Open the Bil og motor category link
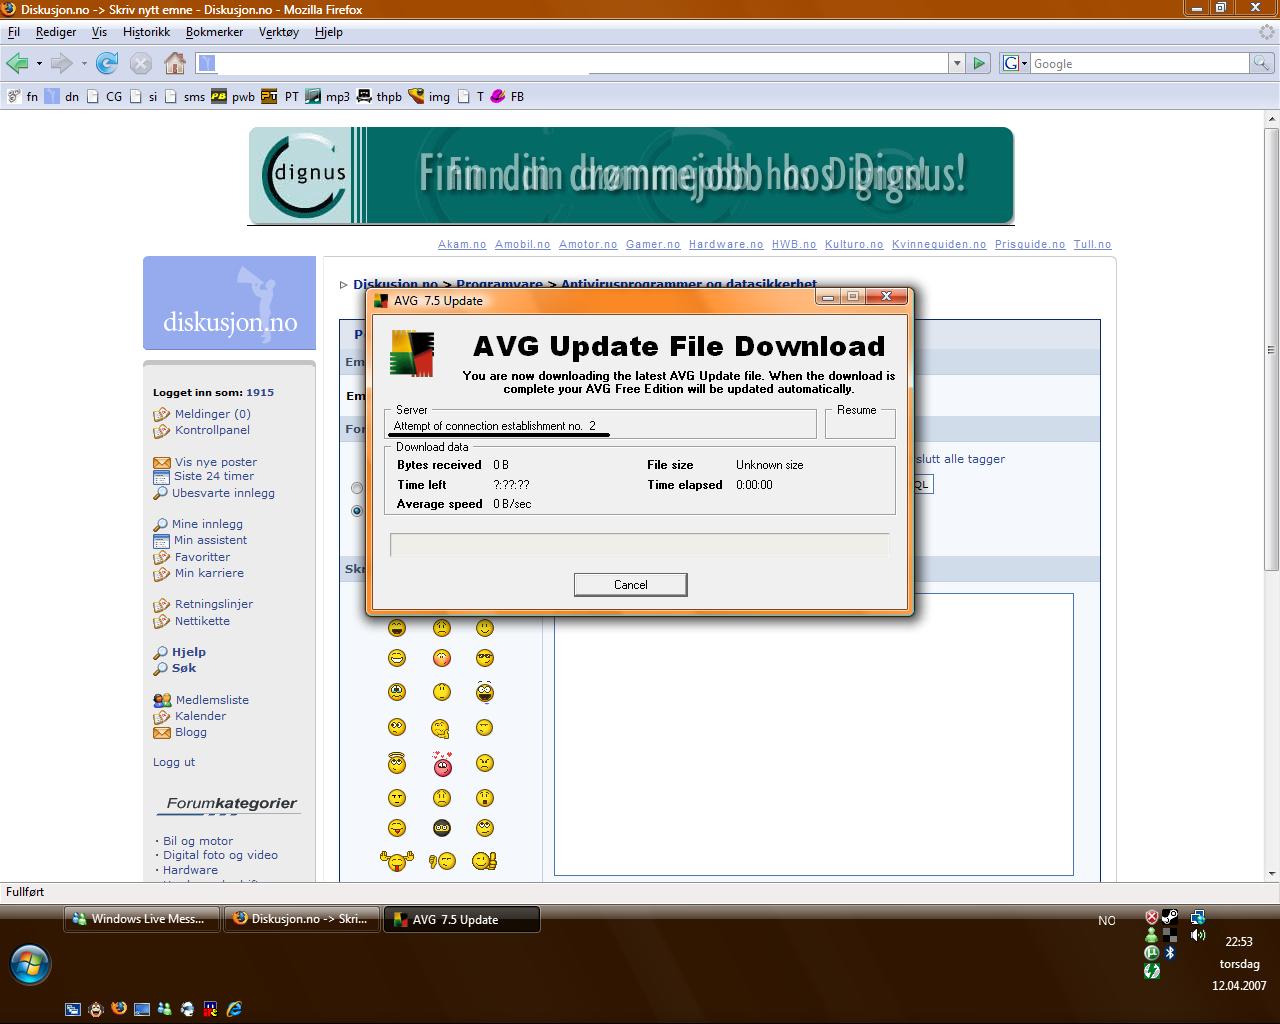The height and width of the screenshot is (1024, 1280). point(198,841)
